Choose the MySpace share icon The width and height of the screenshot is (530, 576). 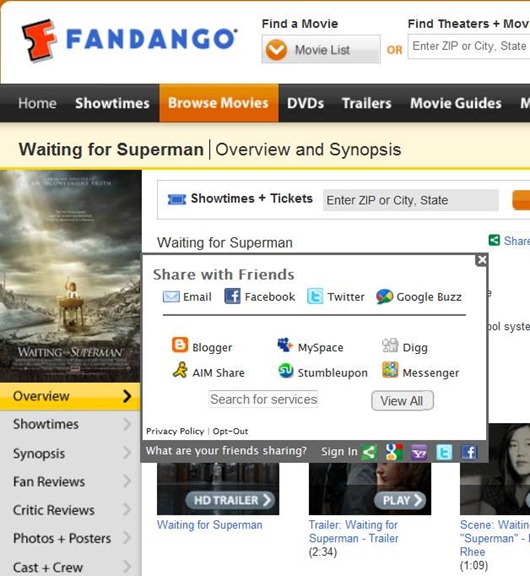click(285, 345)
